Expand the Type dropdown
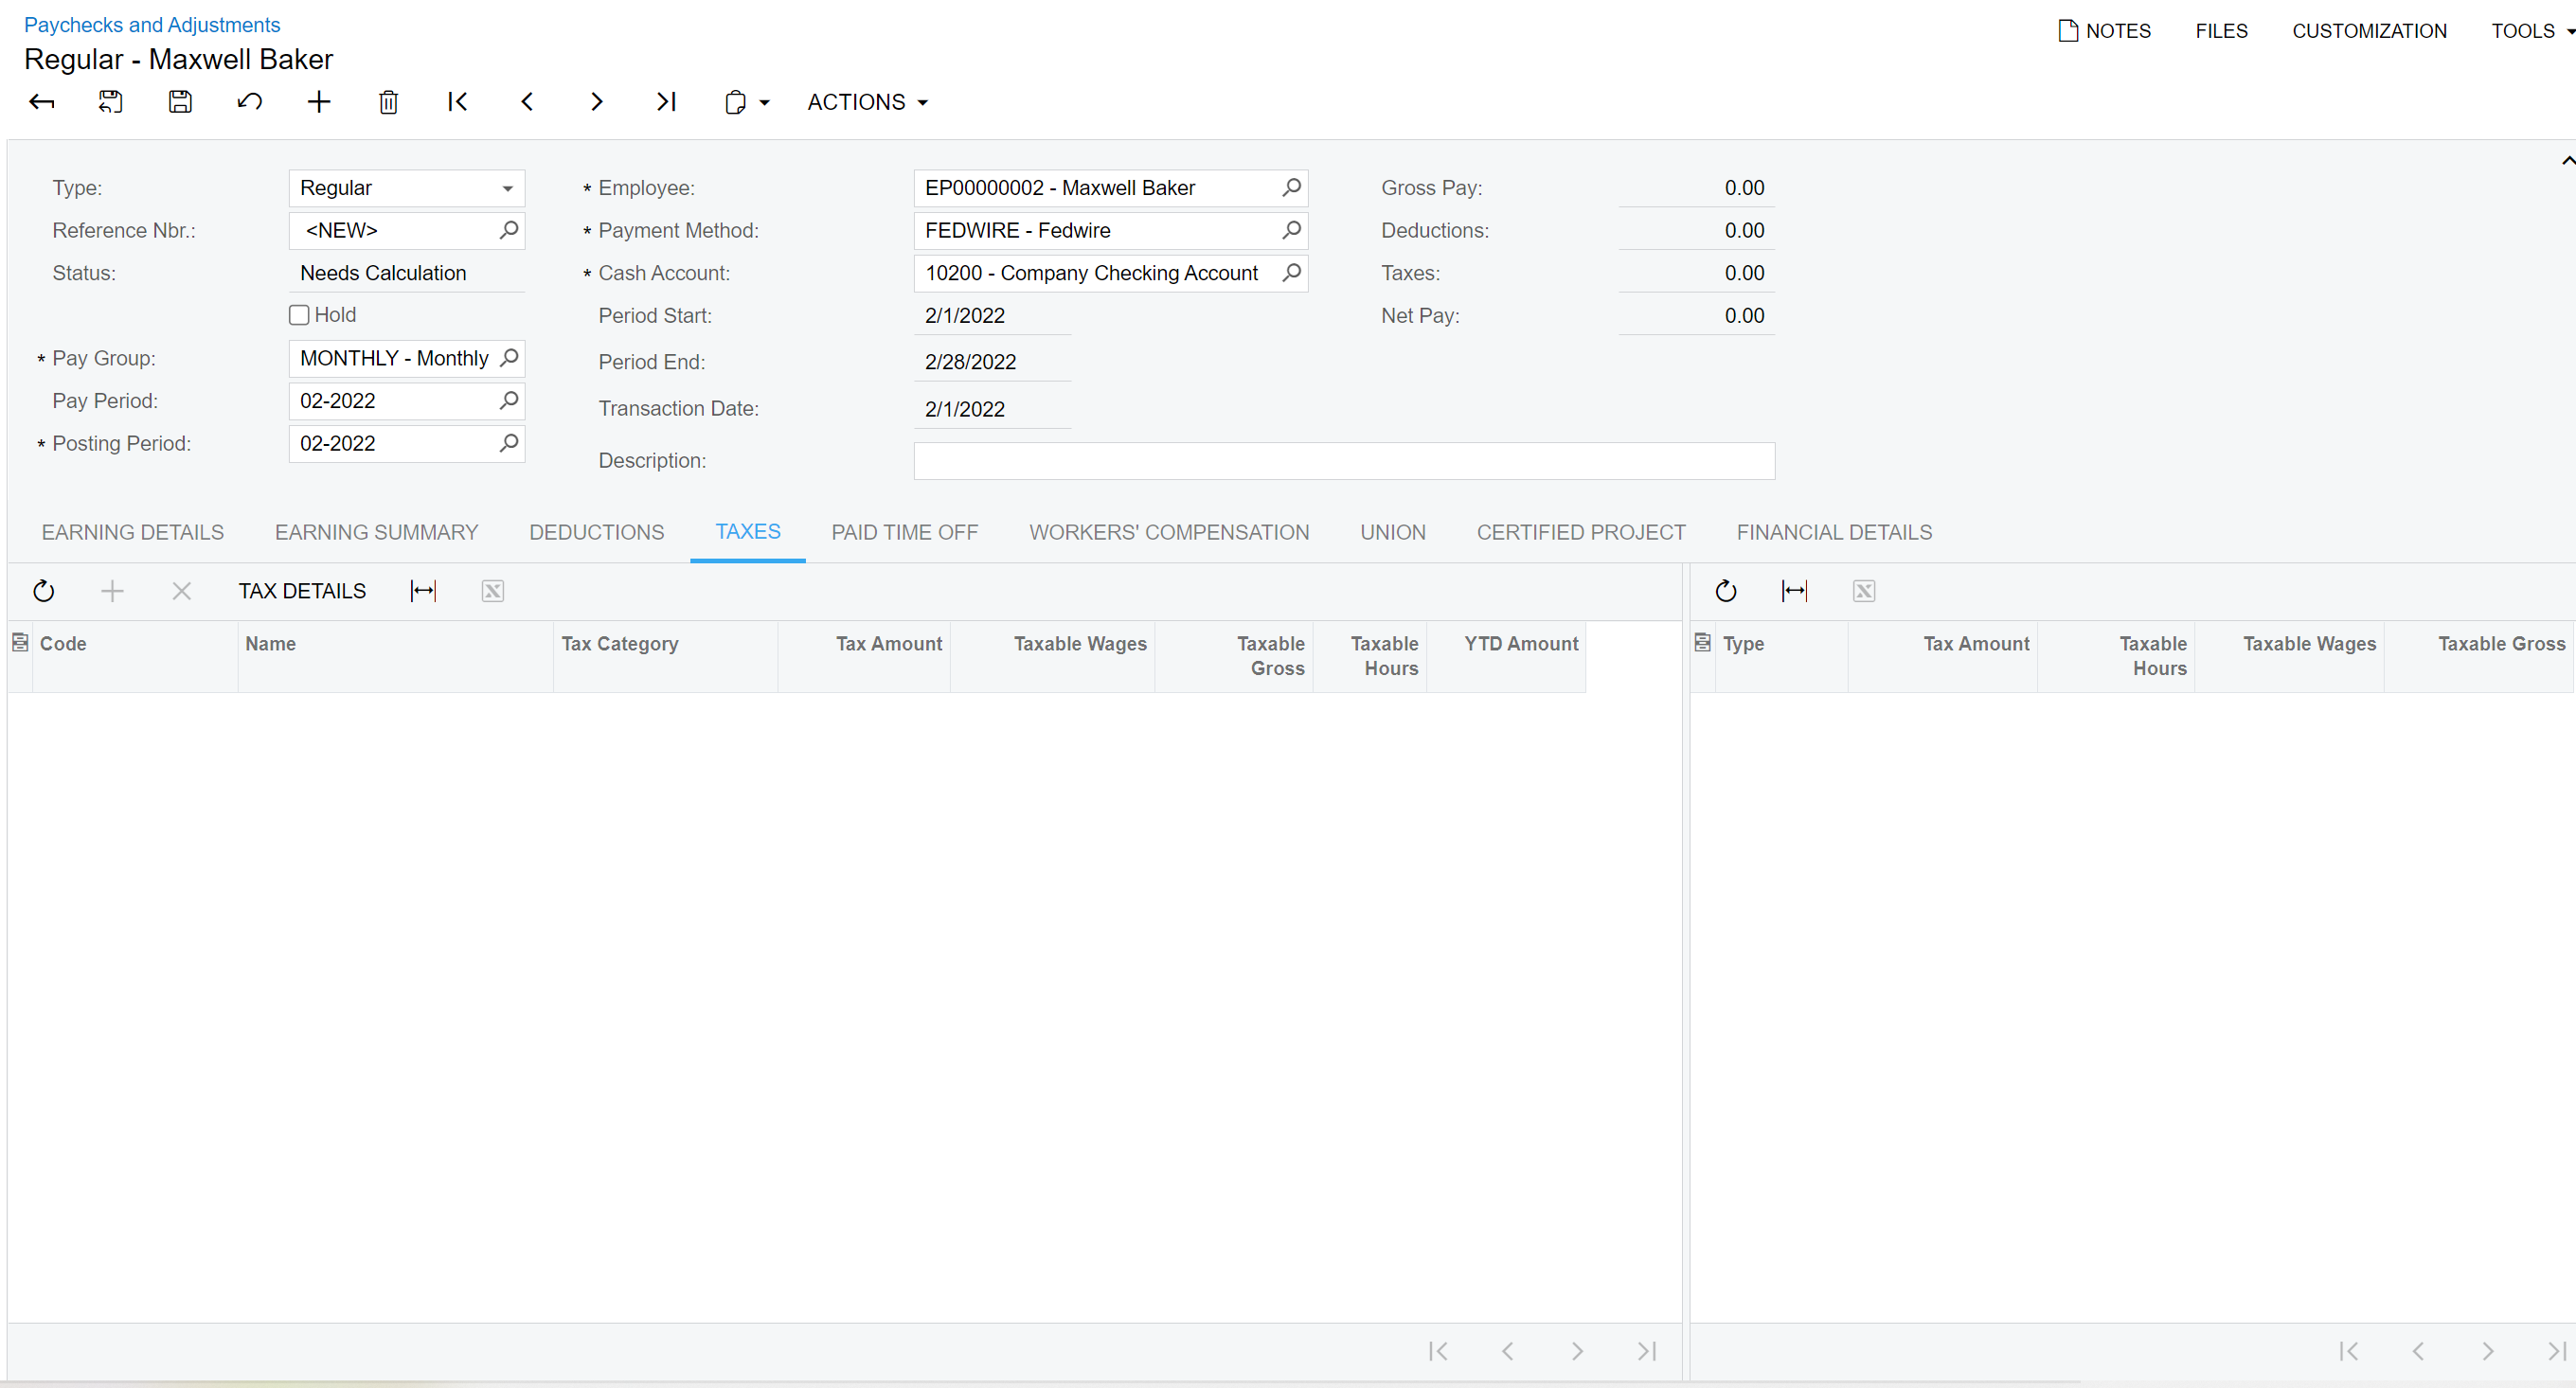 click(507, 188)
